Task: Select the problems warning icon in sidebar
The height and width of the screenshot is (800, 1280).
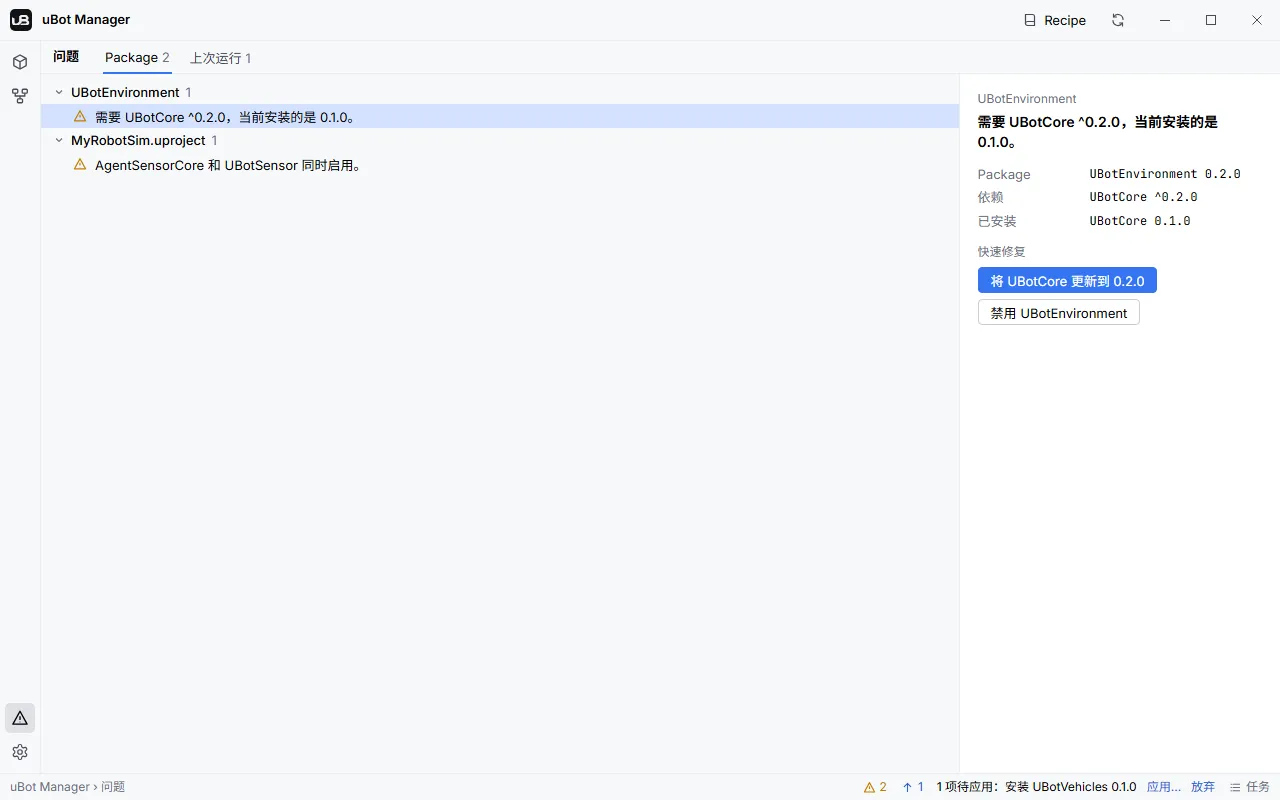Action: click(20, 718)
